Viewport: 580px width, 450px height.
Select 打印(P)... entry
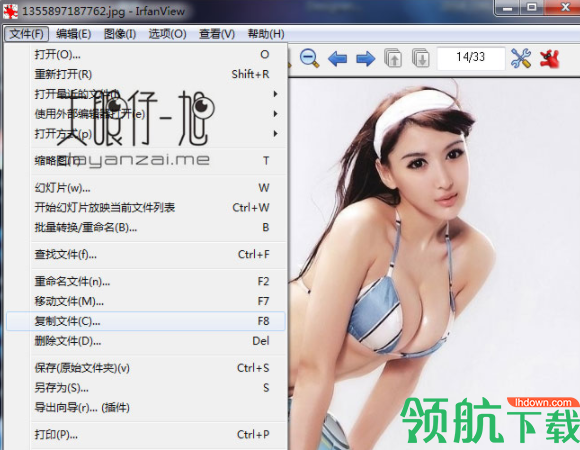(x=146, y=434)
